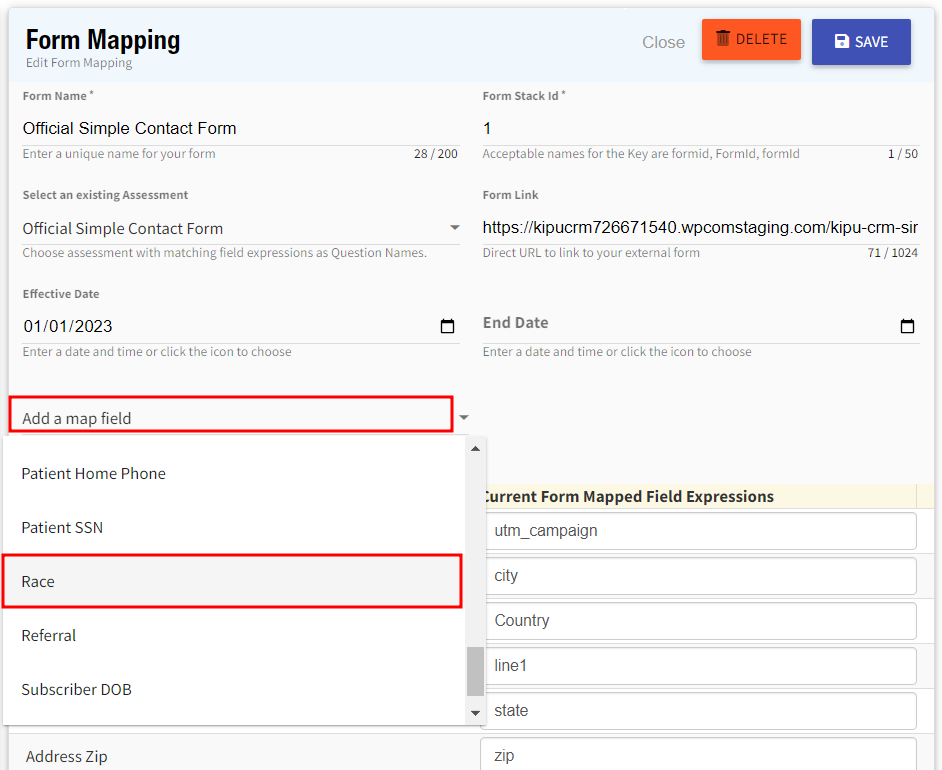Click the Close link
The height and width of the screenshot is (770, 942).
pos(663,42)
